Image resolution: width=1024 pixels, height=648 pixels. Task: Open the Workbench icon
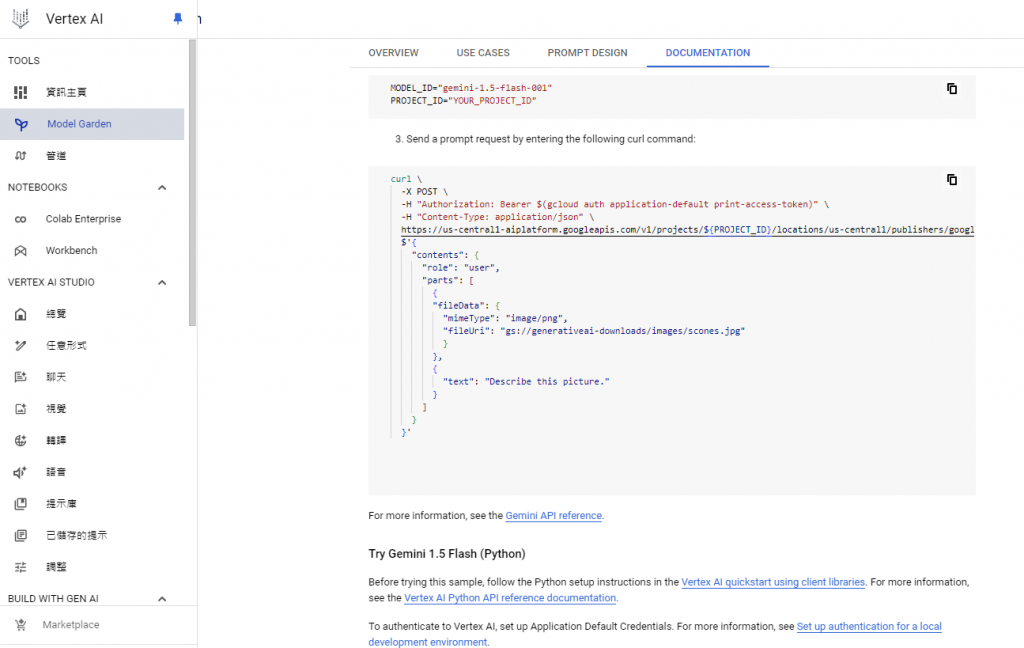(21, 251)
